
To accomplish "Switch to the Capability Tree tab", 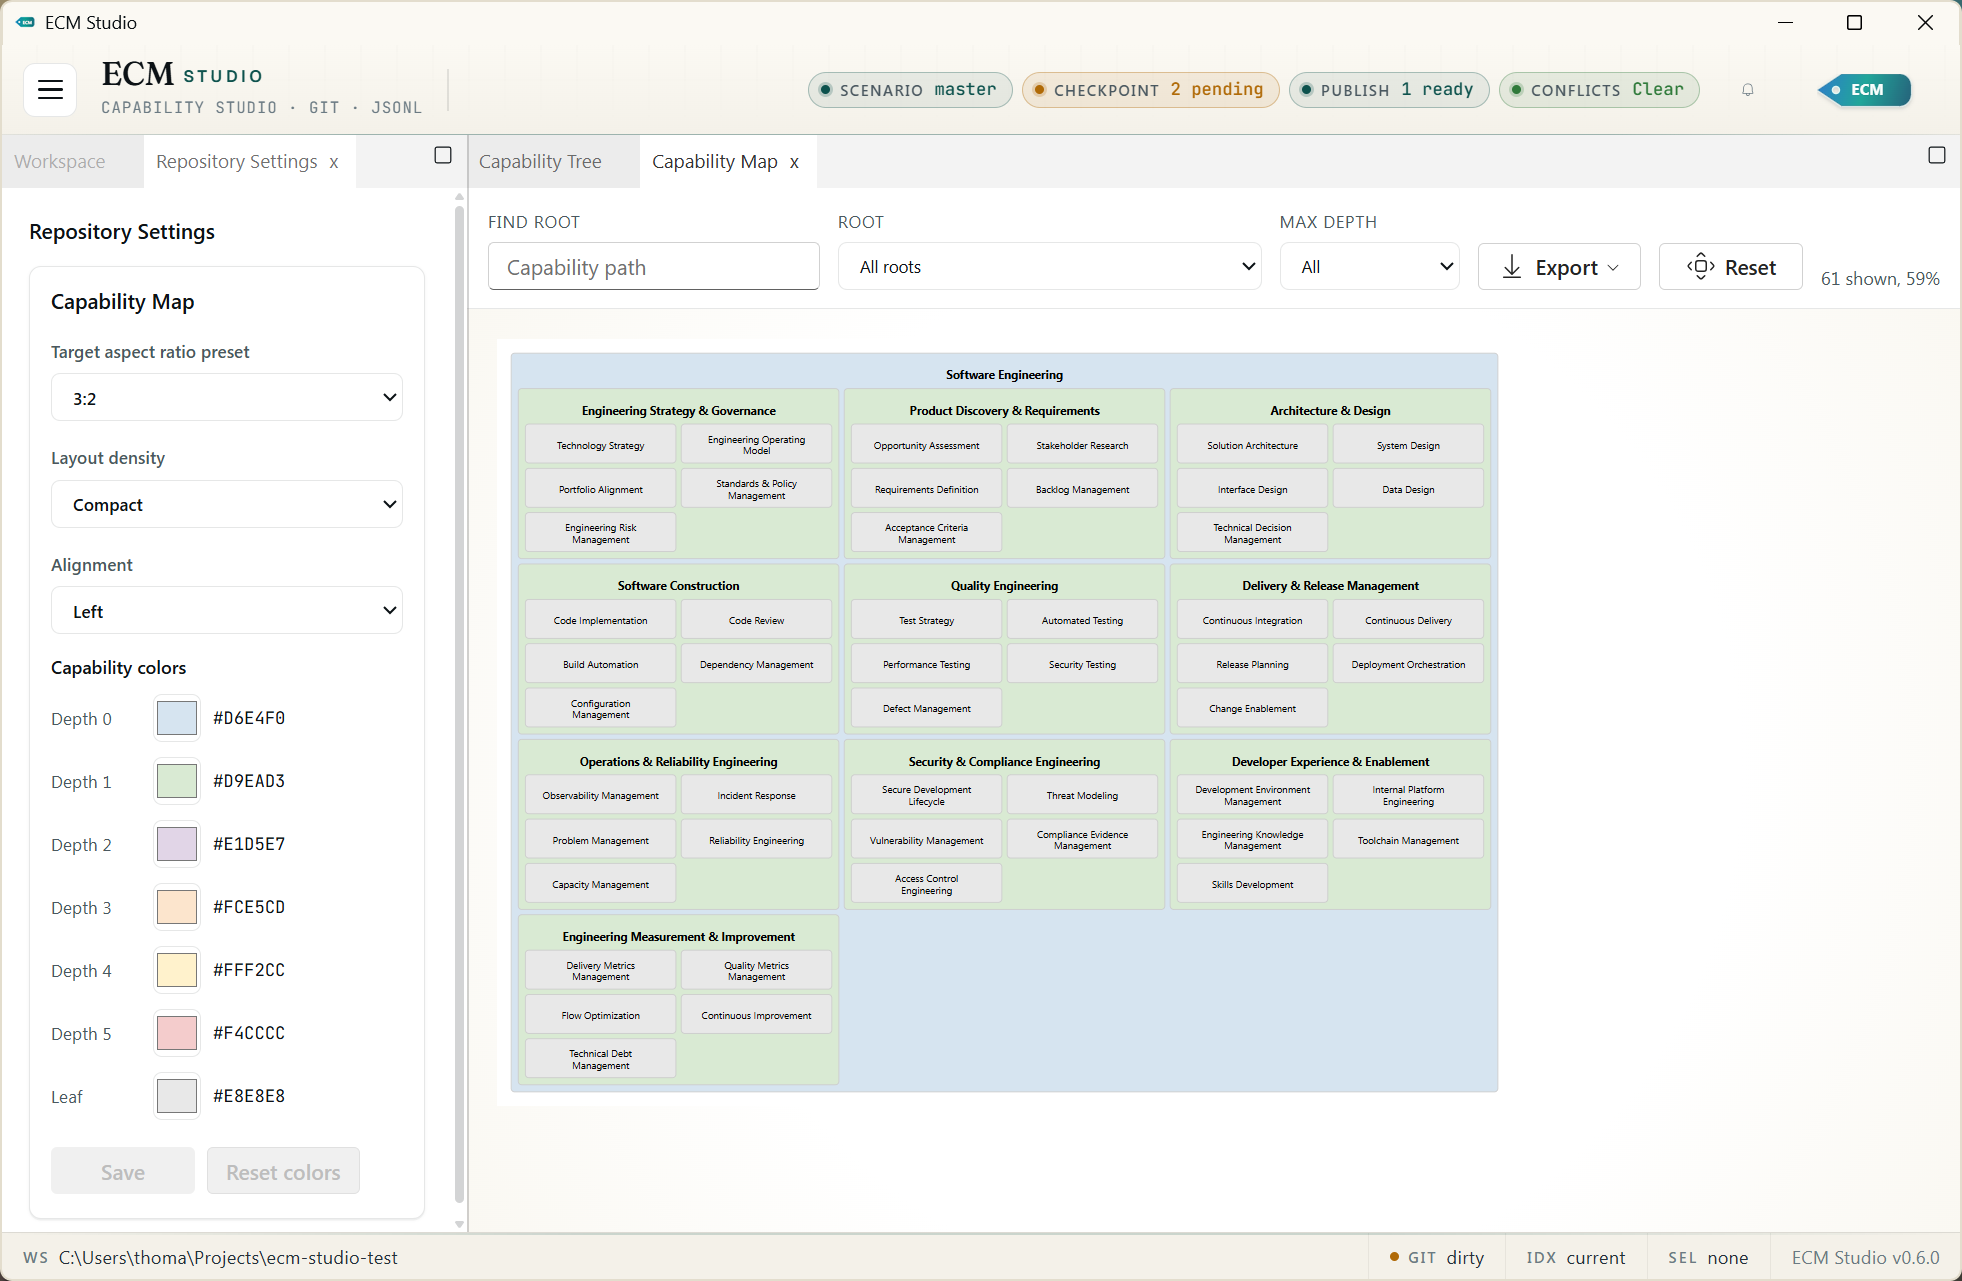I will click(540, 161).
